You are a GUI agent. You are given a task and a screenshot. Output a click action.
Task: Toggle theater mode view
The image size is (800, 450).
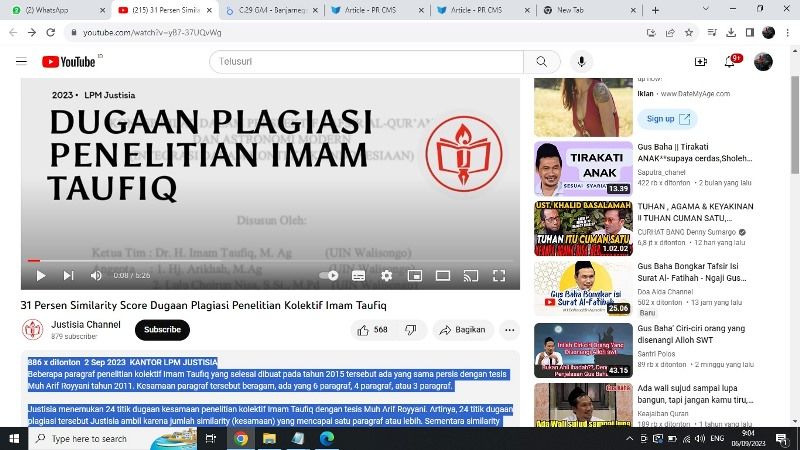(x=443, y=276)
